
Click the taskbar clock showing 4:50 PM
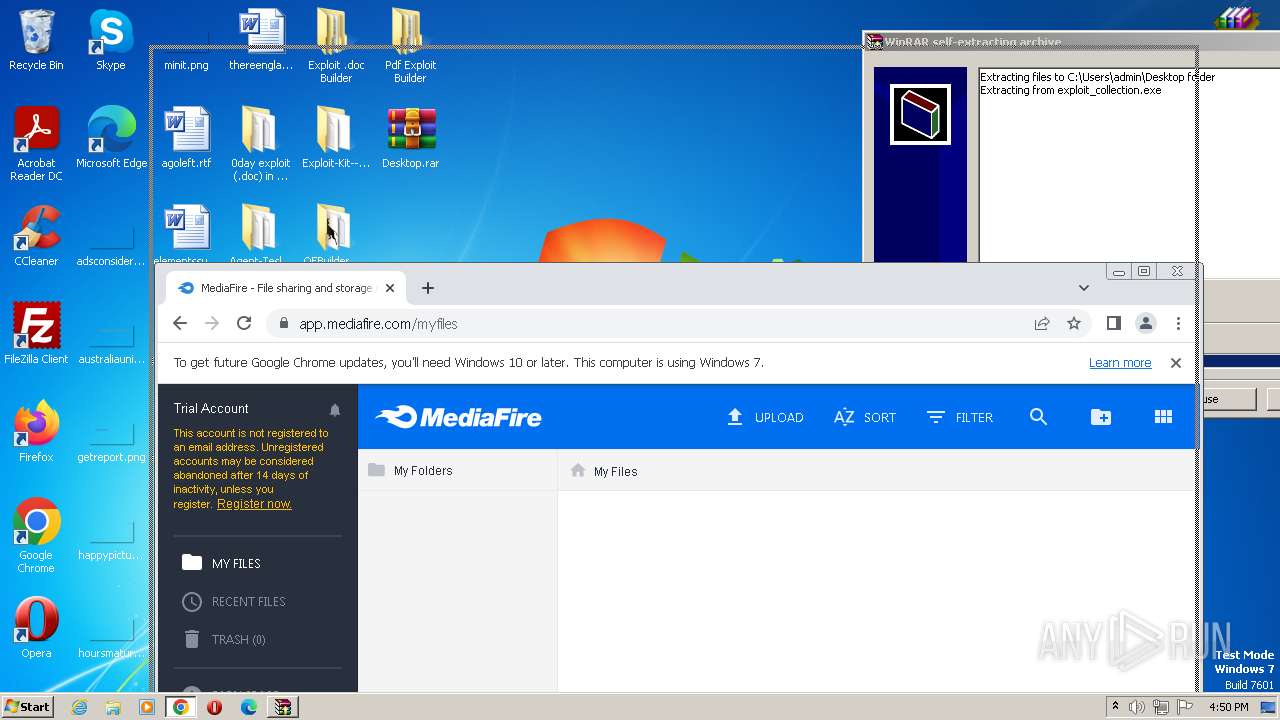point(1228,707)
